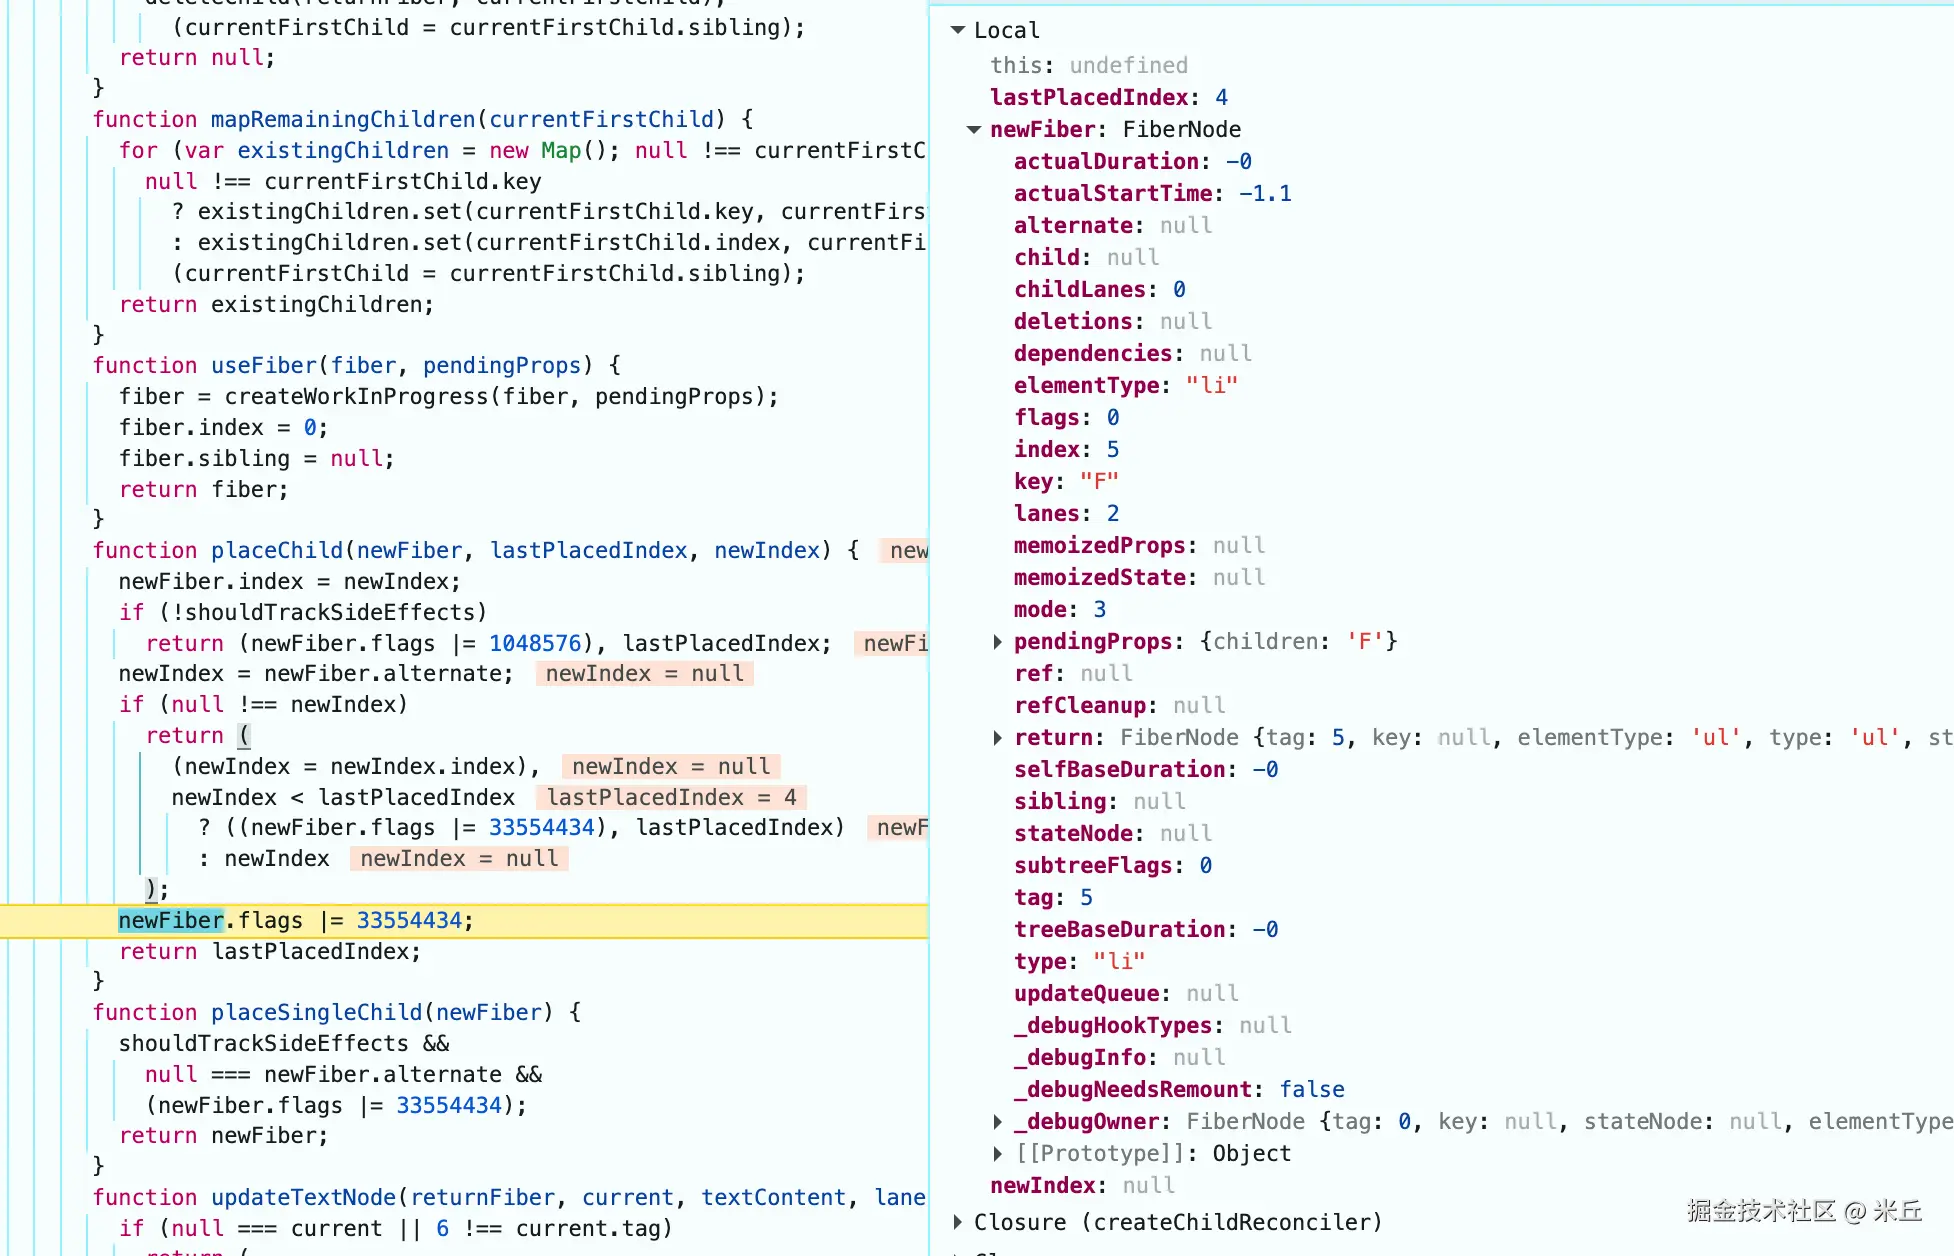Click the createWorkInProgress call in useFiber
The height and width of the screenshot is (1256, 1954).
tap(357, 396)
